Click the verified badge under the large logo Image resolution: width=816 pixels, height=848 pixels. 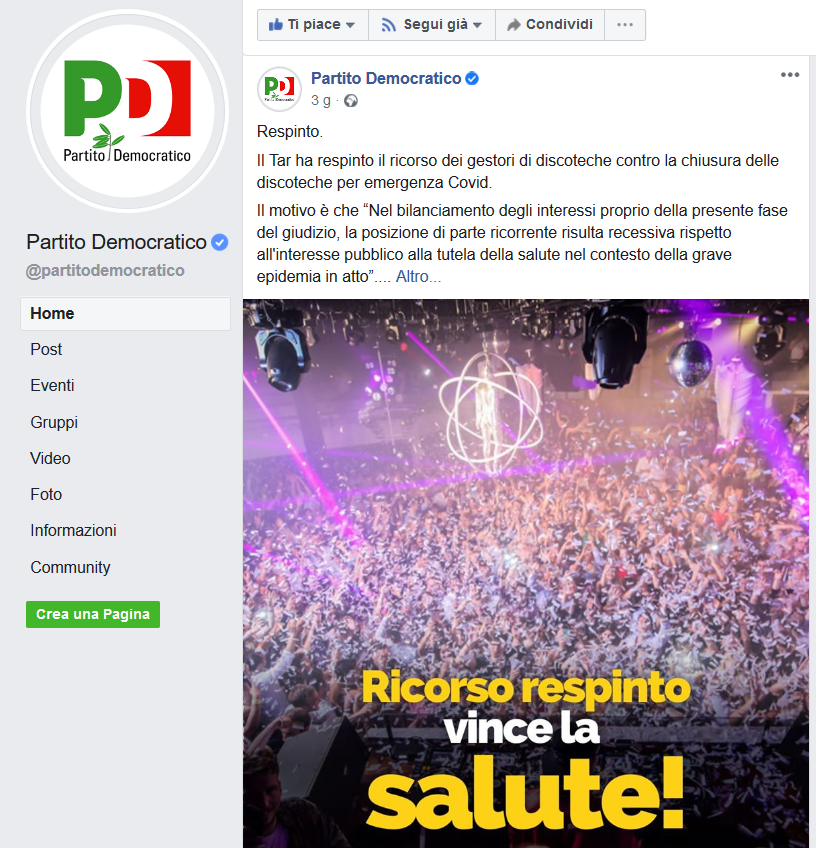(x=219, y=242)
